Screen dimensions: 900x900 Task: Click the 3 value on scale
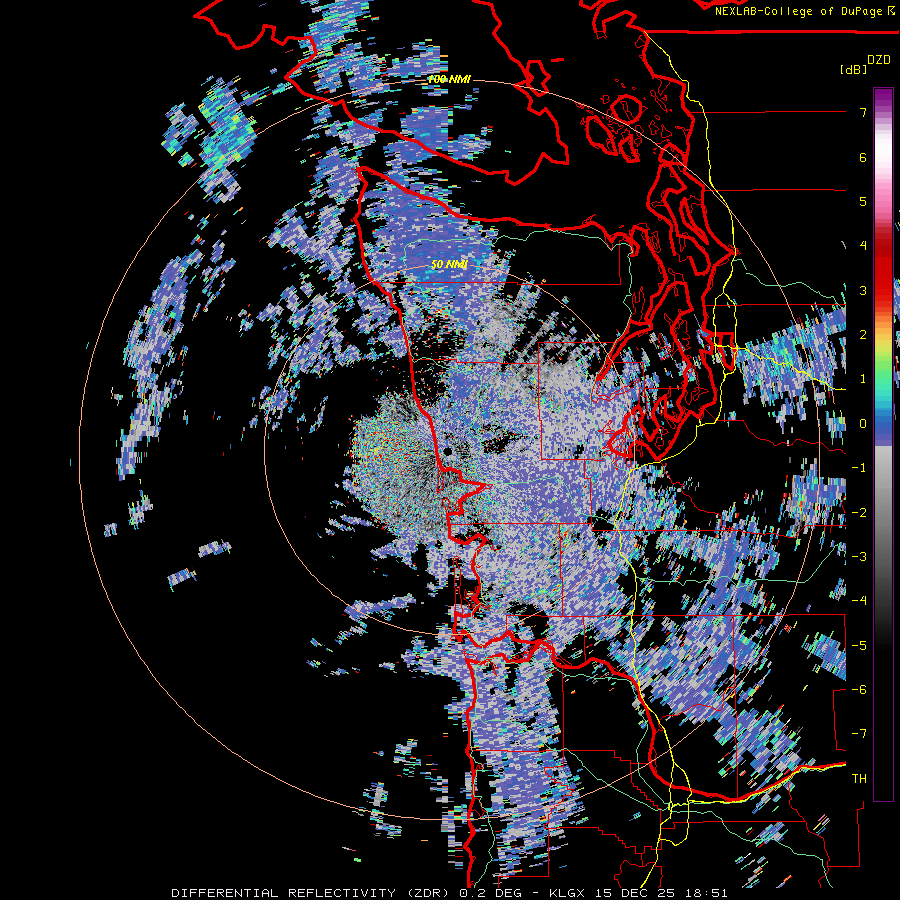pyautogui.click(x=863, y=290)
